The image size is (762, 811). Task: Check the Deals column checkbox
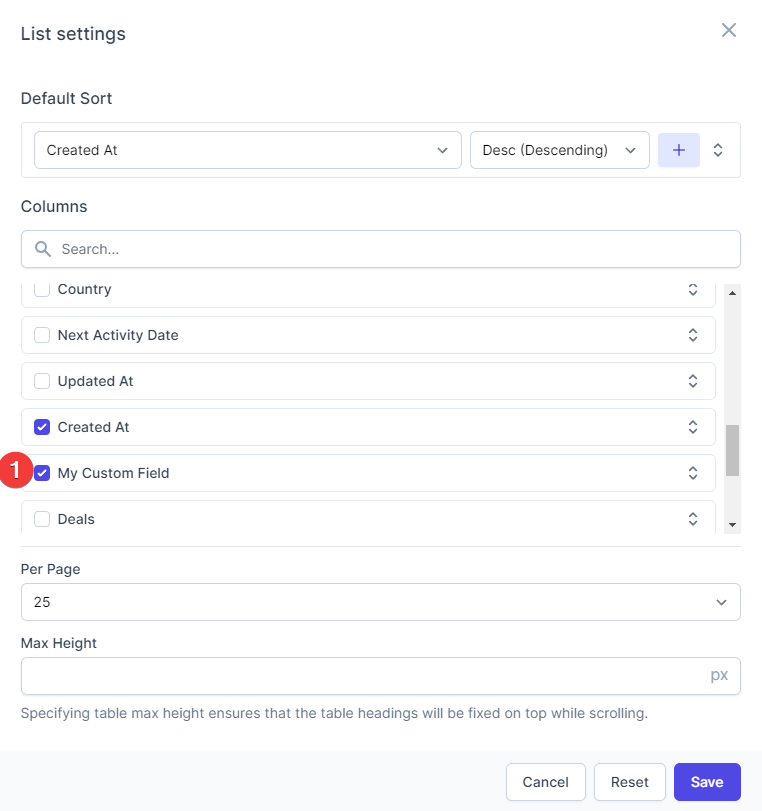tap(42, 519)
